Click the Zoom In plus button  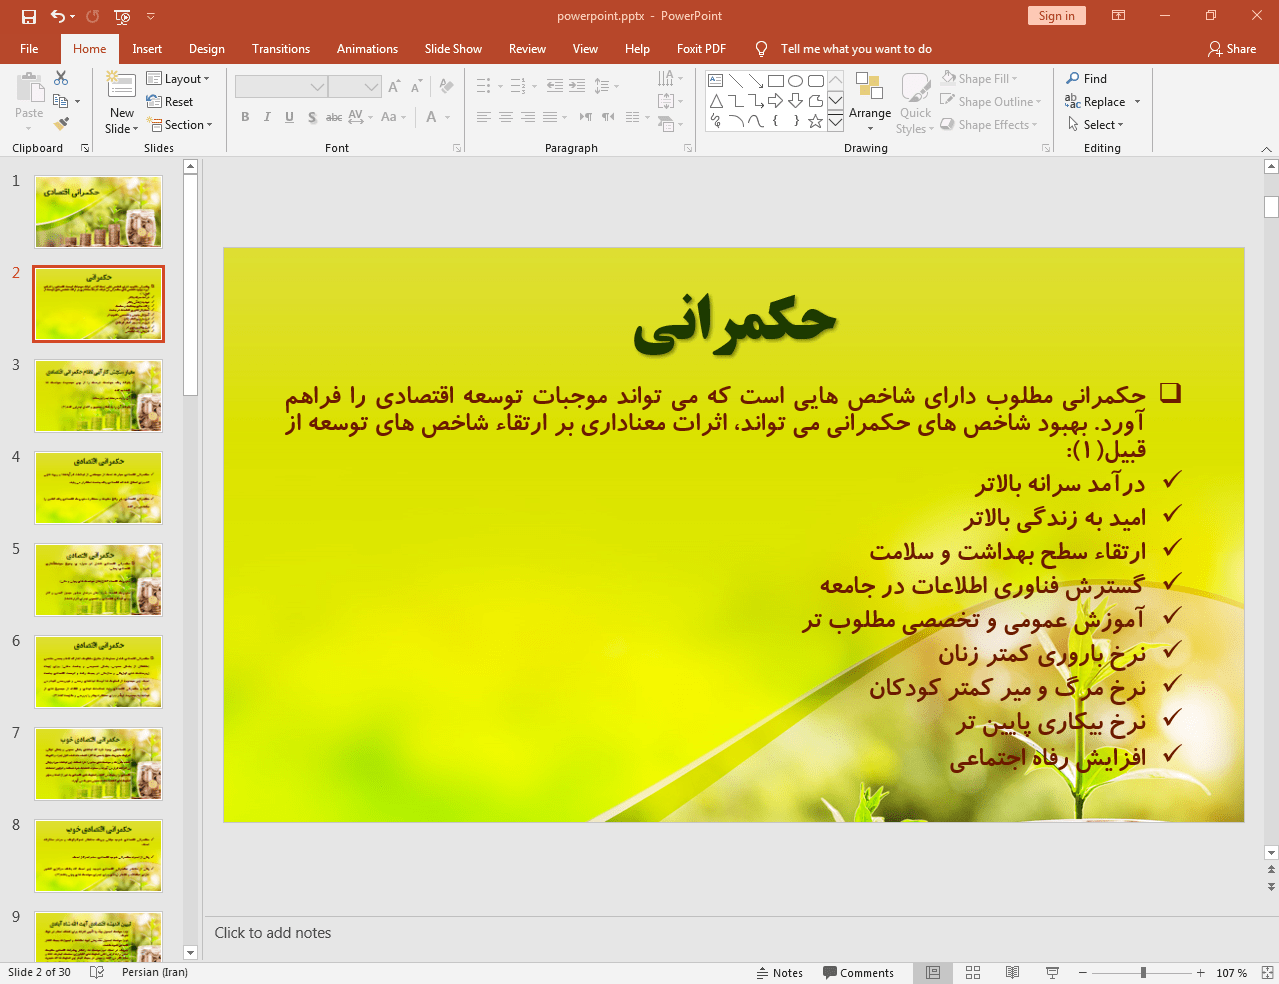pos(1201,973)
